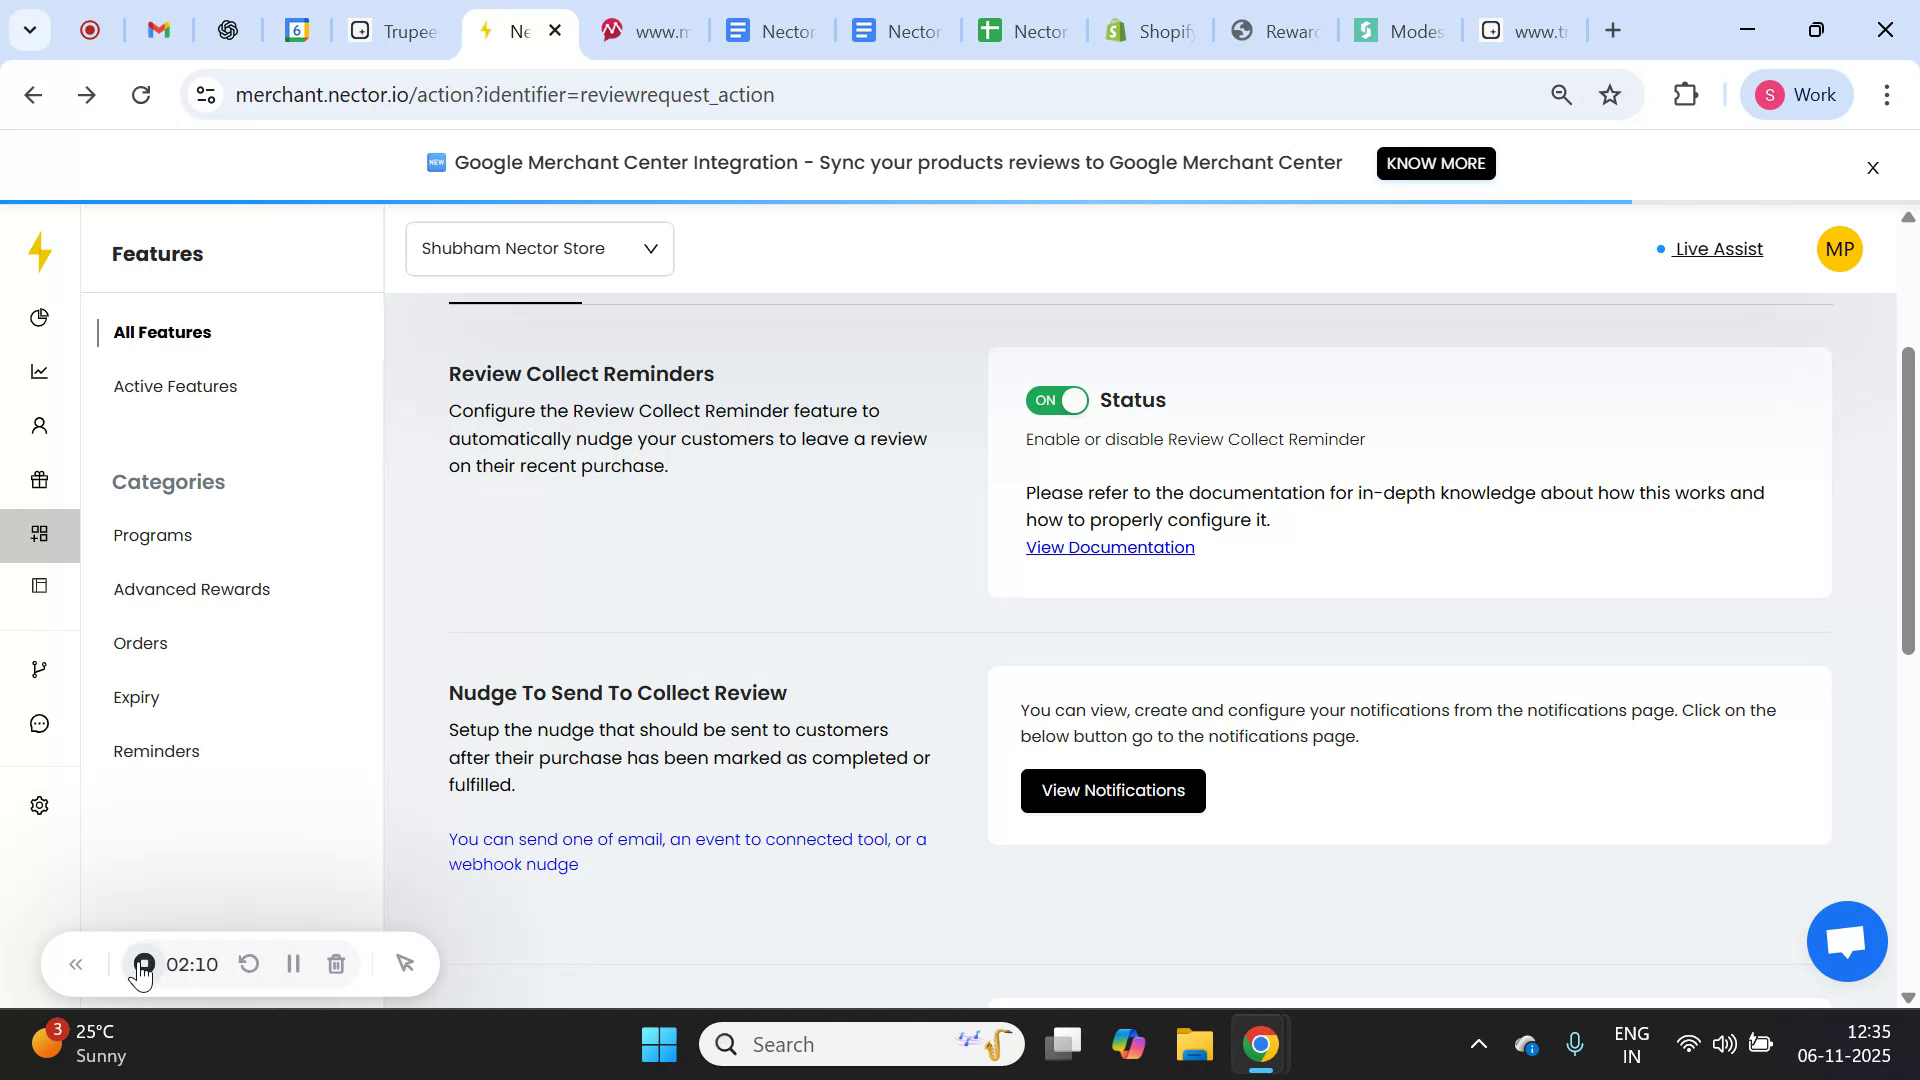Toggle the Review Collect Reminder Status switch off

point(1056,400)
